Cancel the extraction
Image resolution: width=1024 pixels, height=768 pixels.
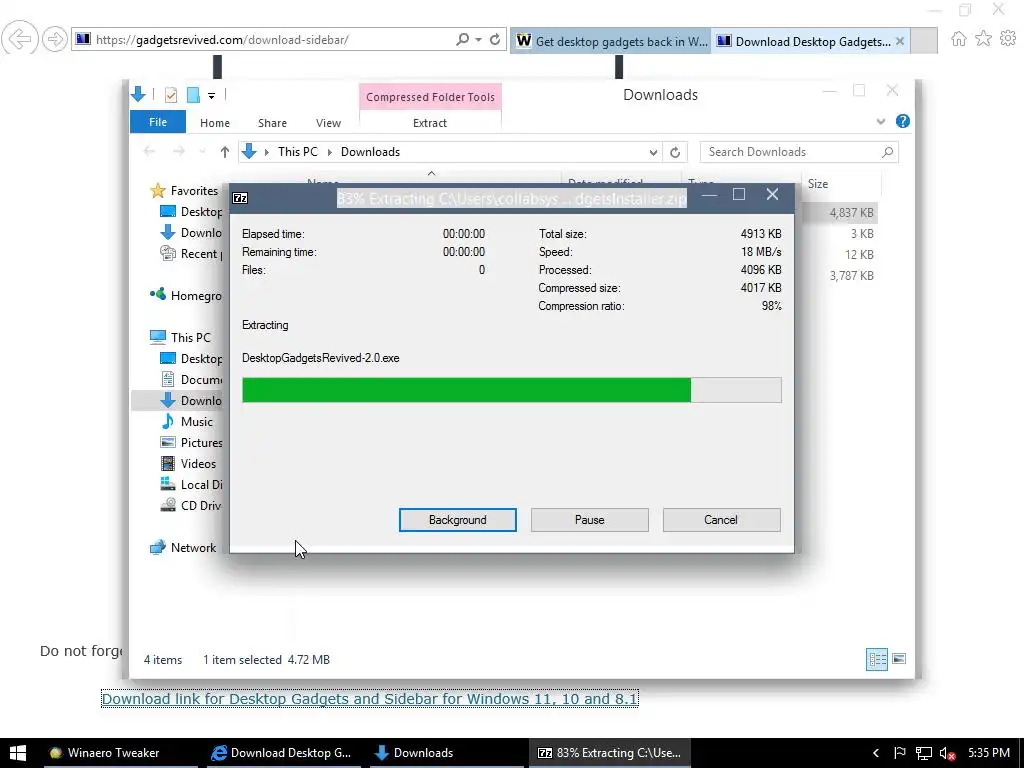[721, 520]
